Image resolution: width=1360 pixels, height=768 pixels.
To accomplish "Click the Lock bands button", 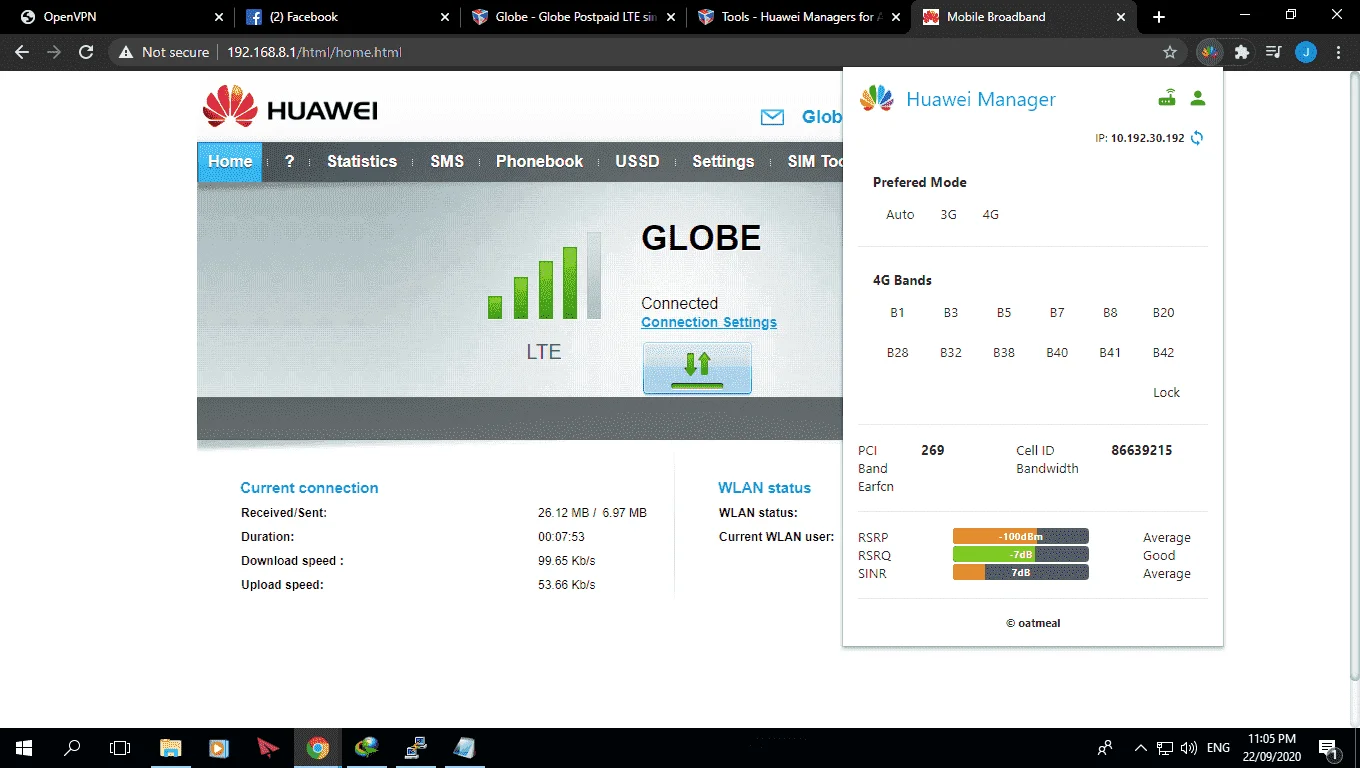I will pos(1166,393).
